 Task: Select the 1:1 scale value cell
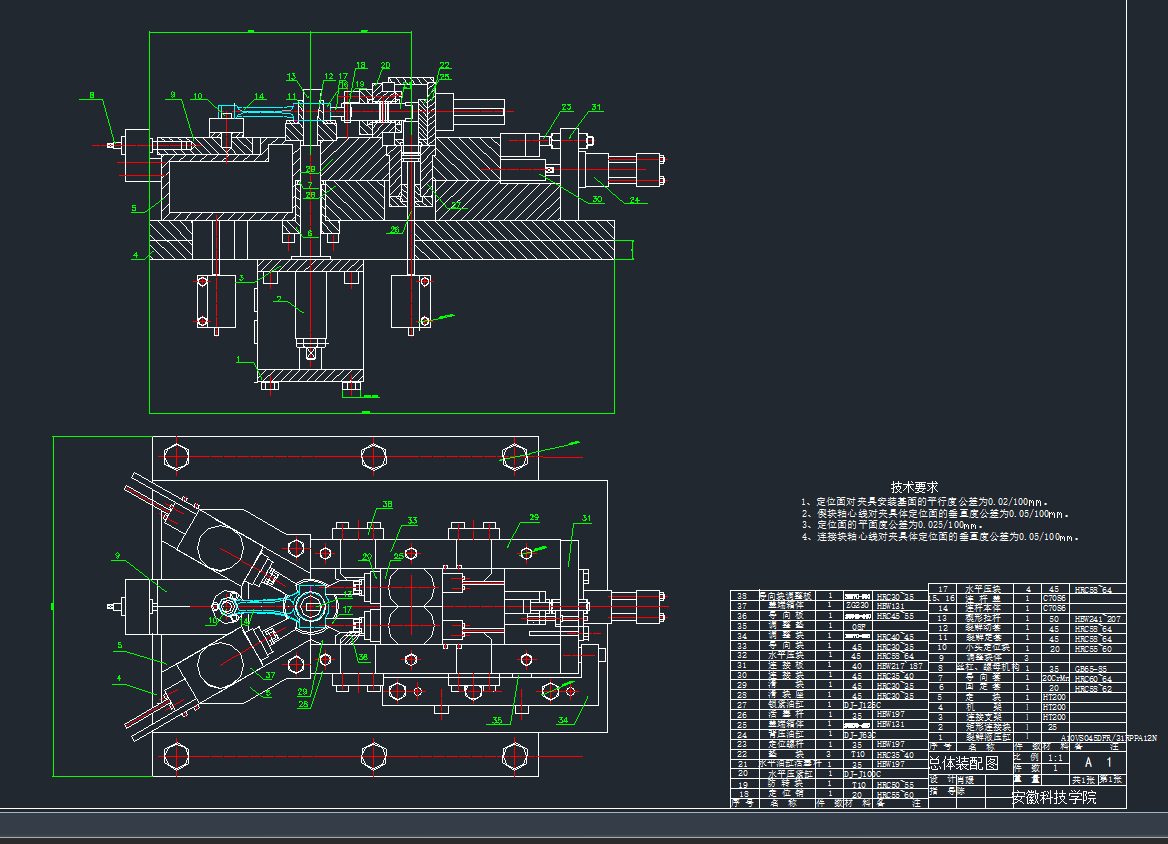click(1053, 758)
